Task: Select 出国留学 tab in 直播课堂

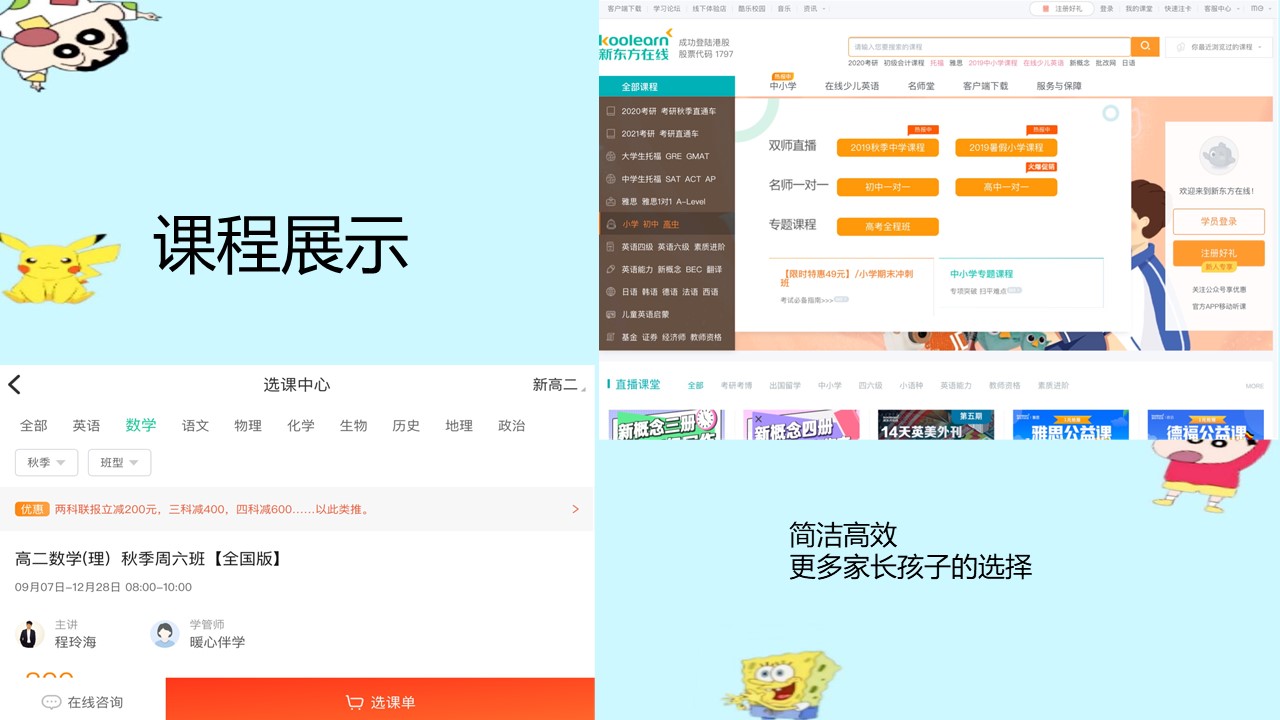Action: [785, 385]
